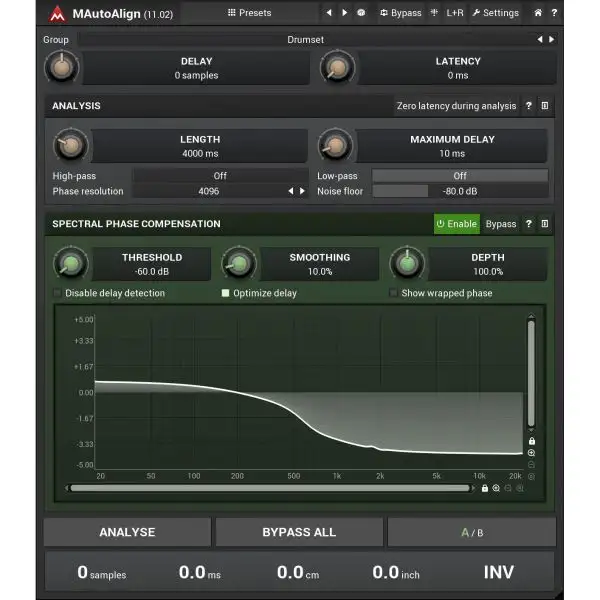
Task: Click the horizontal axis zoom-in icon
Action: click(496, 488)
